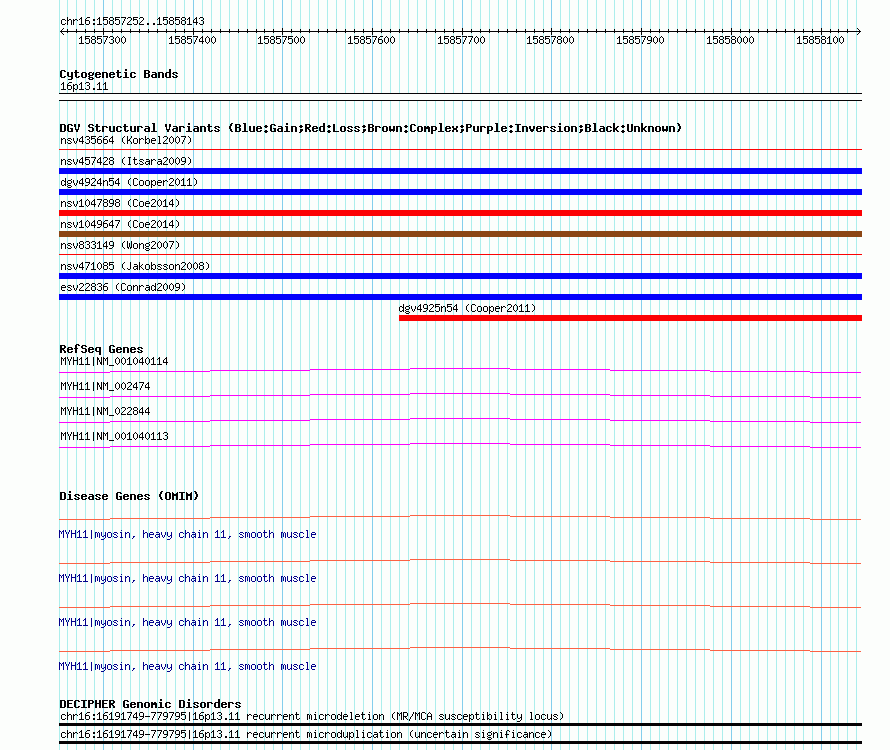Open variant nsv1049647 (Coe2014)
Image resolution: width=890 pixels, height=750 pixels.
pyautogui.click(x=120, y=224)
